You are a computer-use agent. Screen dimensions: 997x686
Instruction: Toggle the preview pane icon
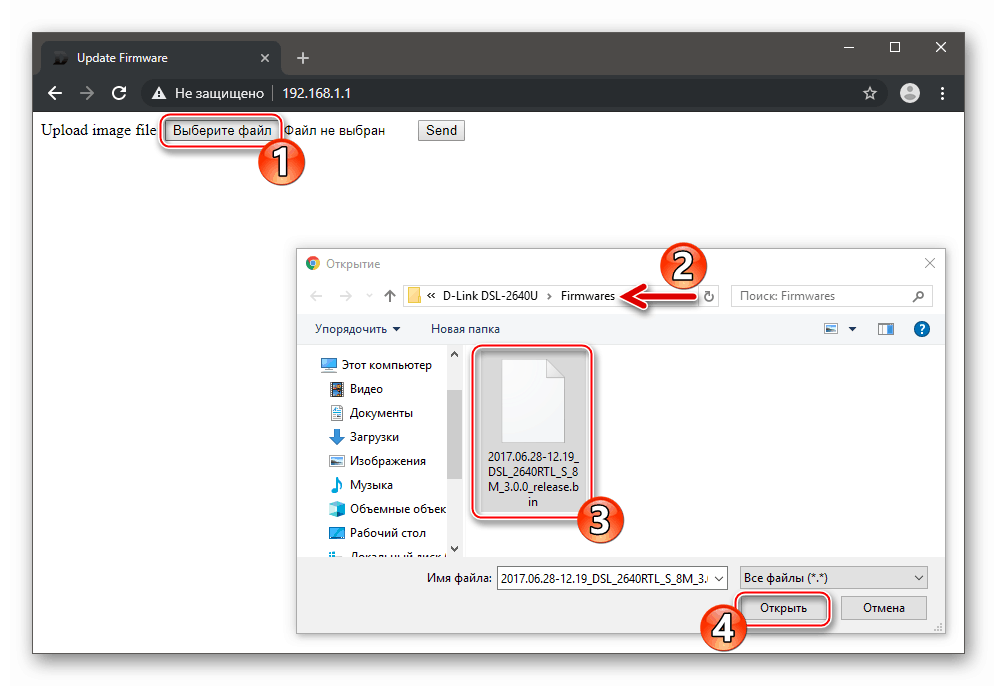click(x=886, y=329)
